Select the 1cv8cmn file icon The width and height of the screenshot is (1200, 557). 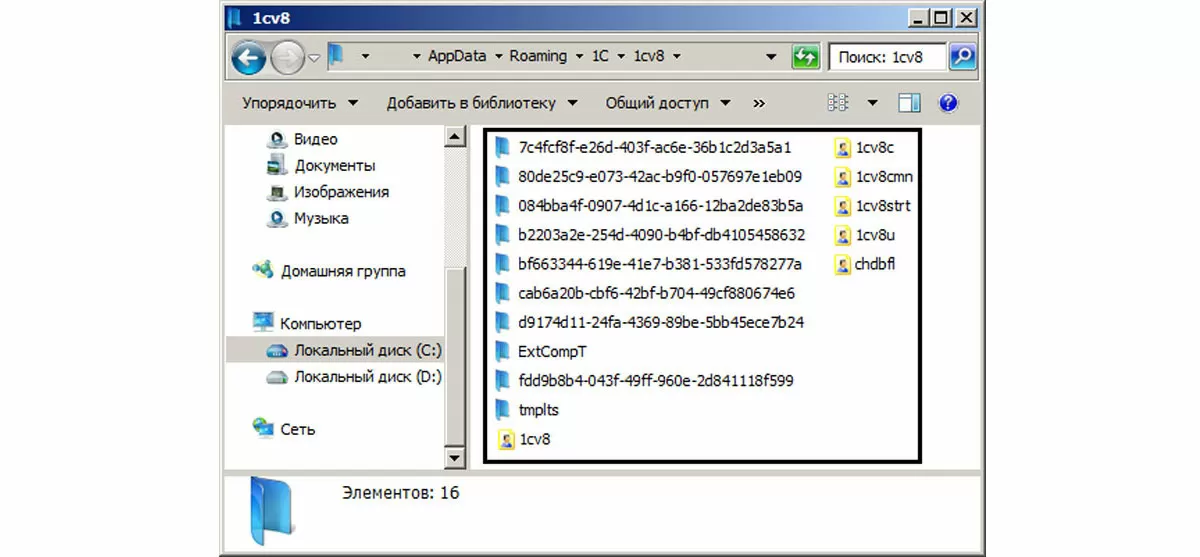coord(842,177)
